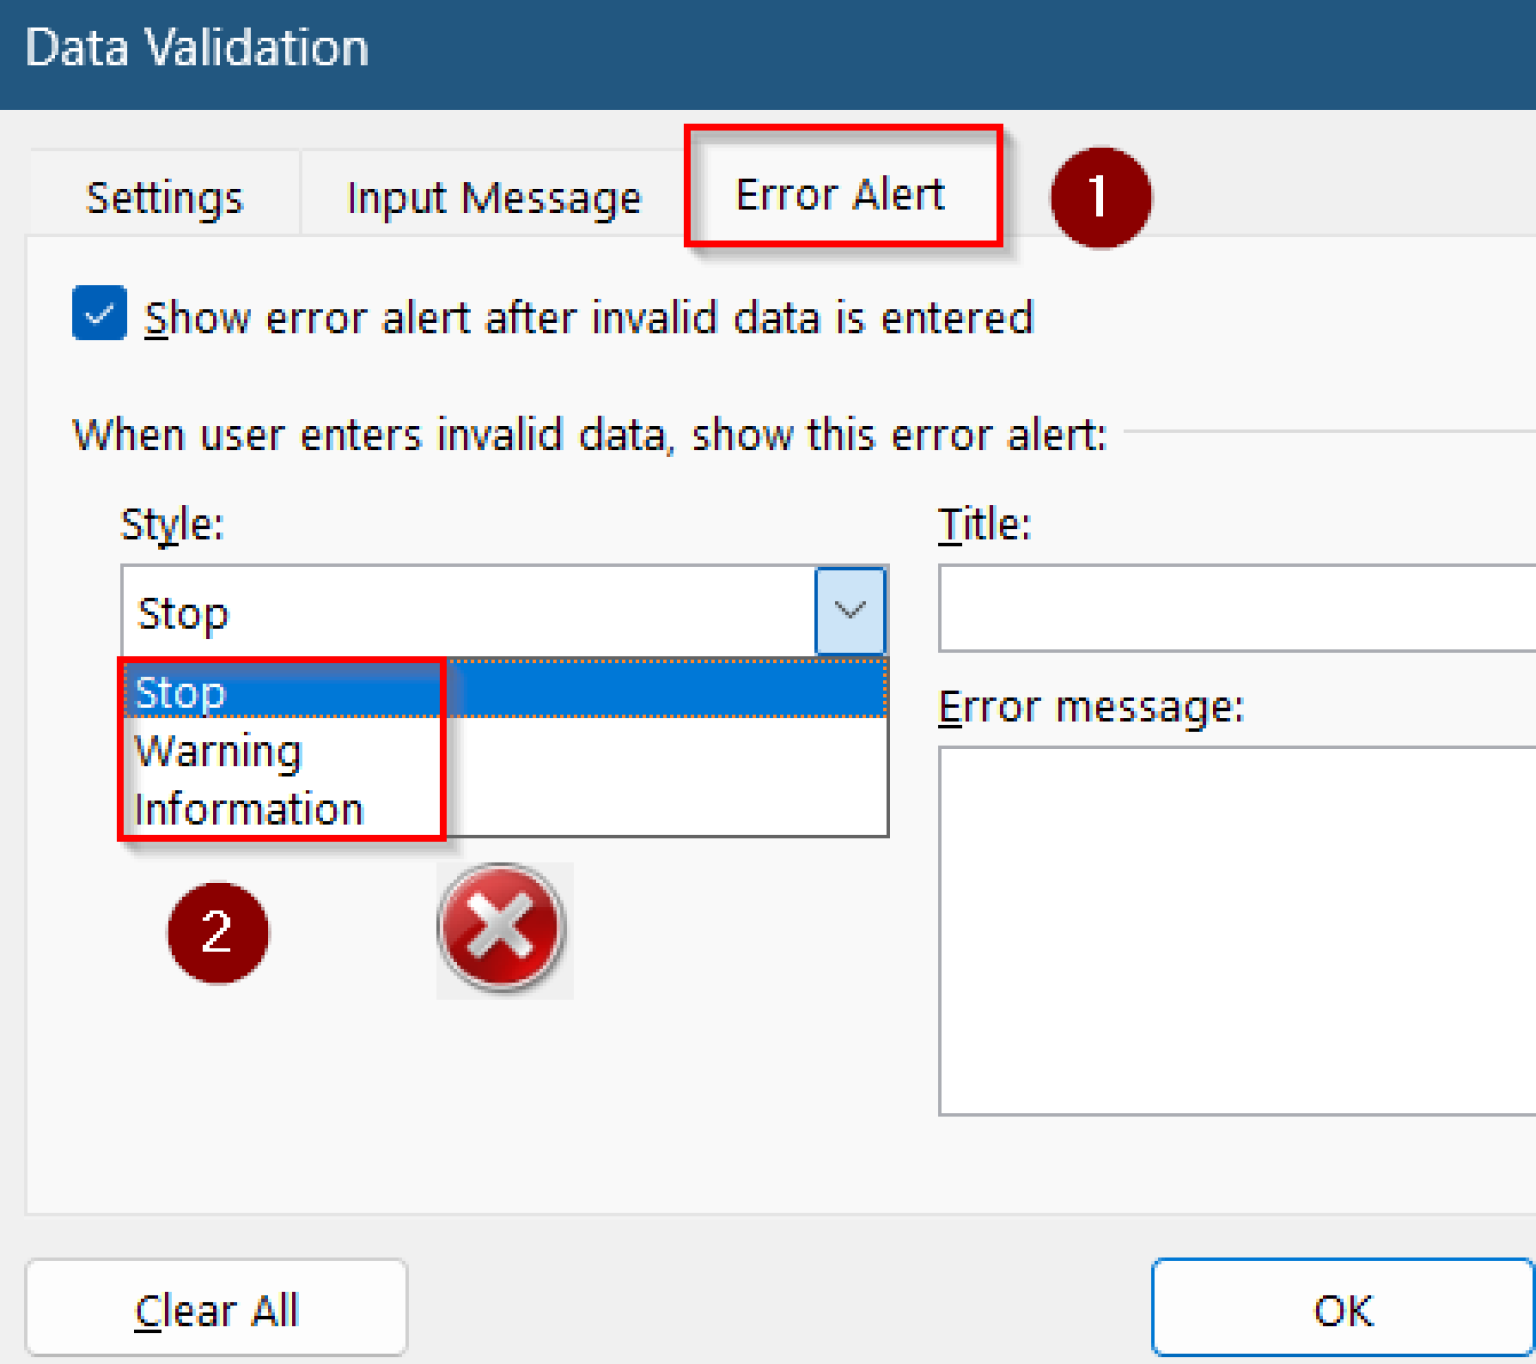Click the dark red badge numbered 2

point(217,931)
